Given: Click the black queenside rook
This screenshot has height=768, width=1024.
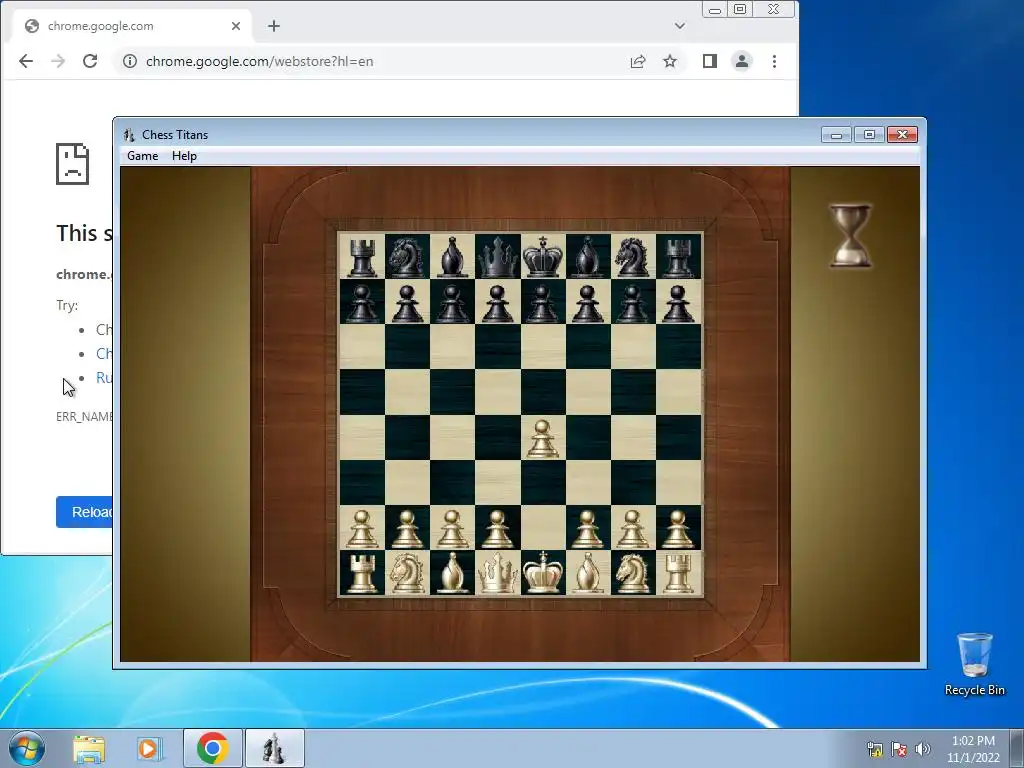Looking at the screenshot, I should [362, 257].
